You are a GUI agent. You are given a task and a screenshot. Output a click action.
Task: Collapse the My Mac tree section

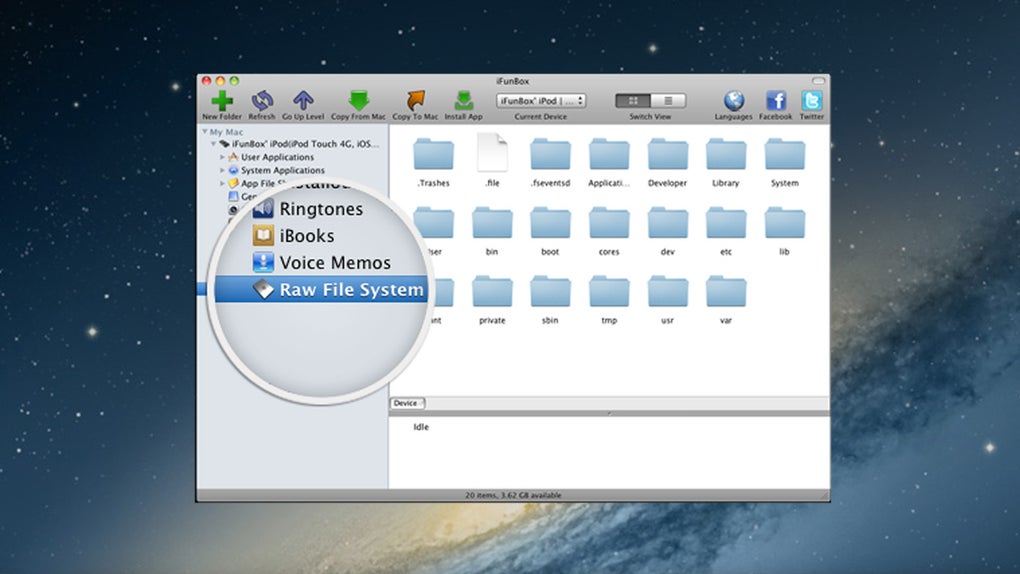click(205, 131)
